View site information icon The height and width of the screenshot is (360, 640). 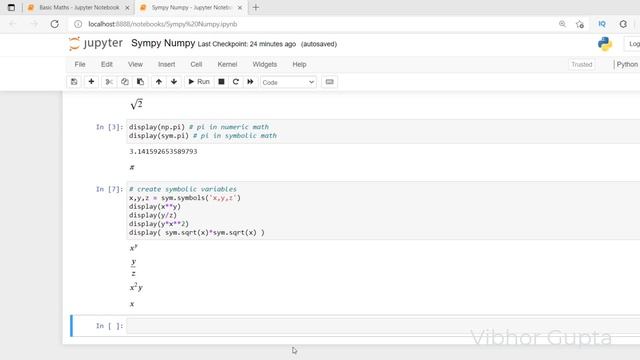78,24
